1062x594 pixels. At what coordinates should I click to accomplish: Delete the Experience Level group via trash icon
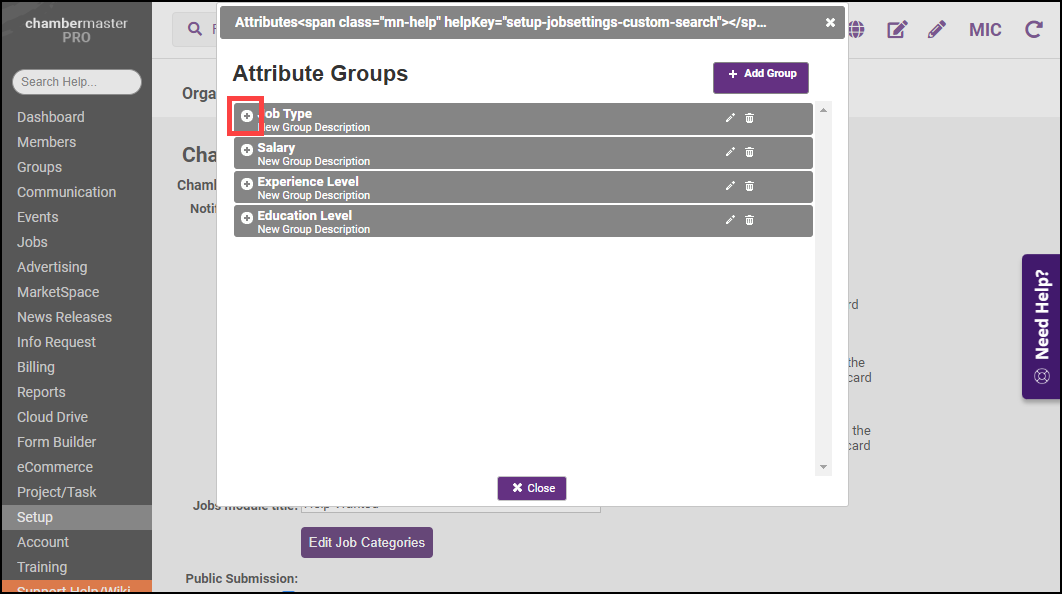coord(749,186)
